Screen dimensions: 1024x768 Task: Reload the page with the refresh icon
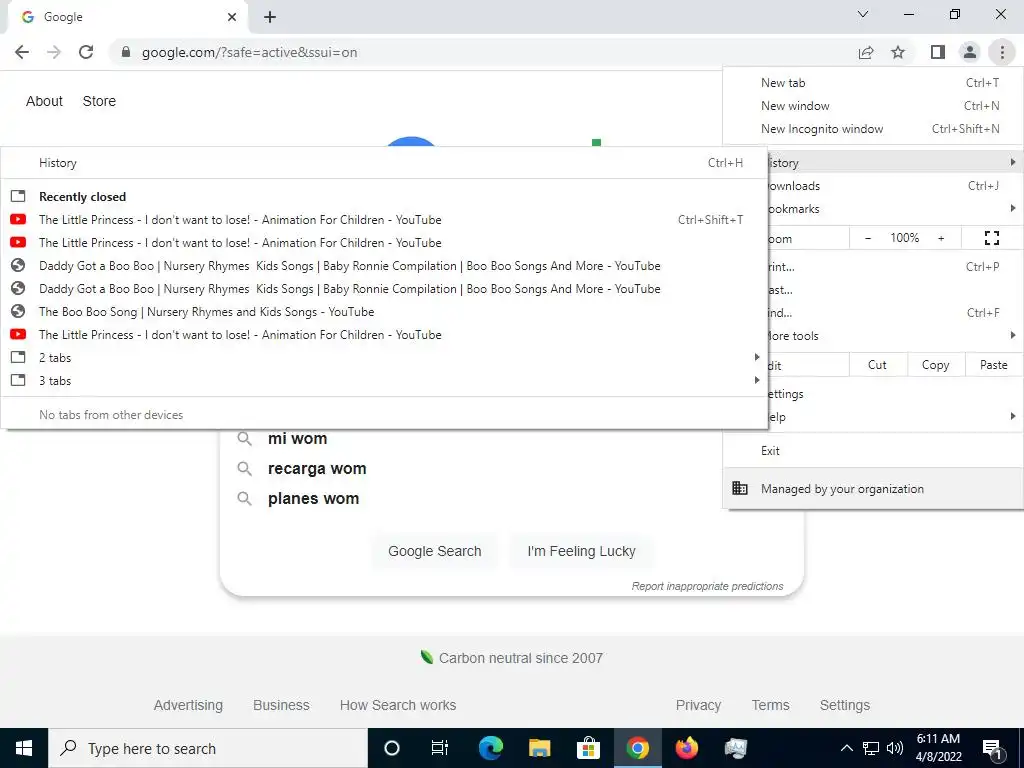(x=86, y=52)
